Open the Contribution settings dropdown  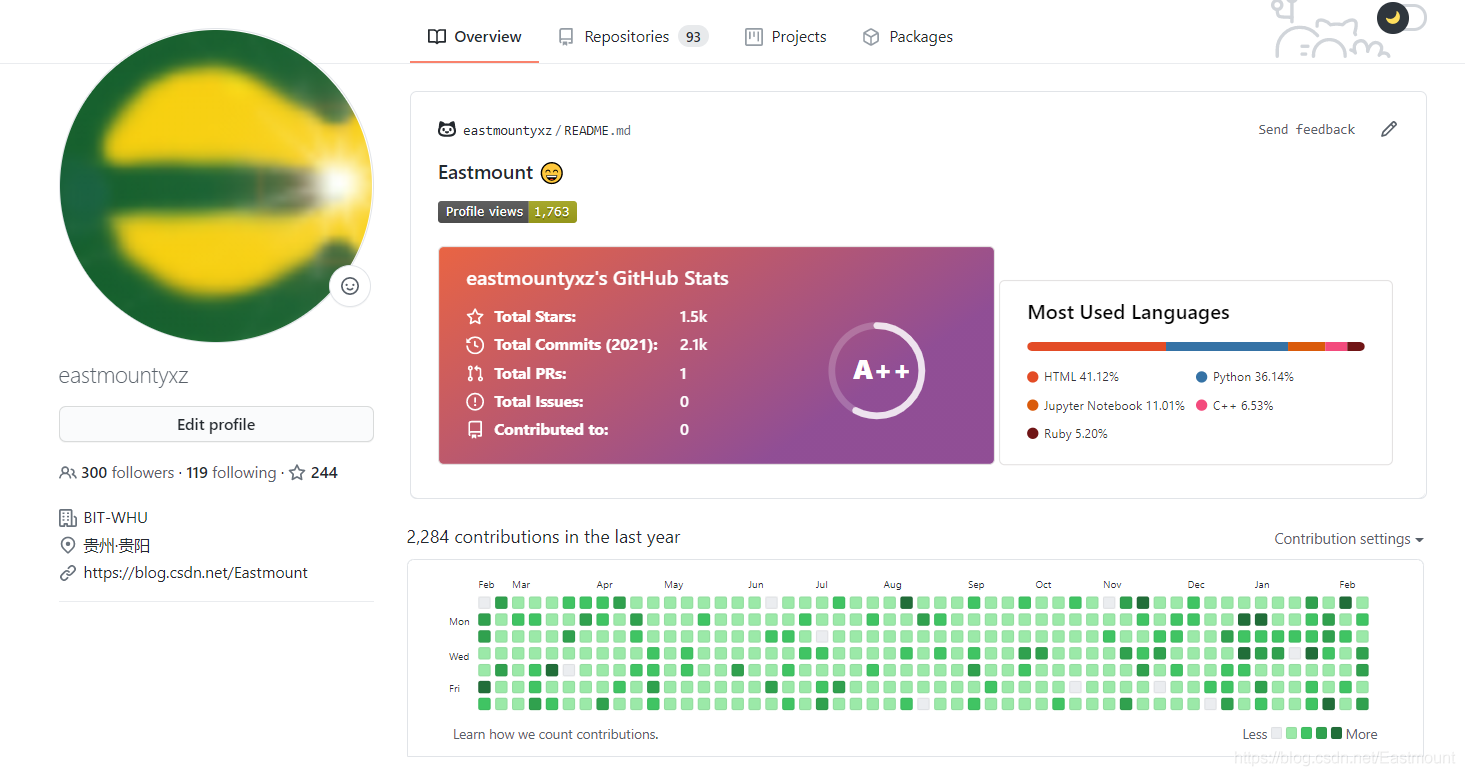[1348, 539]
